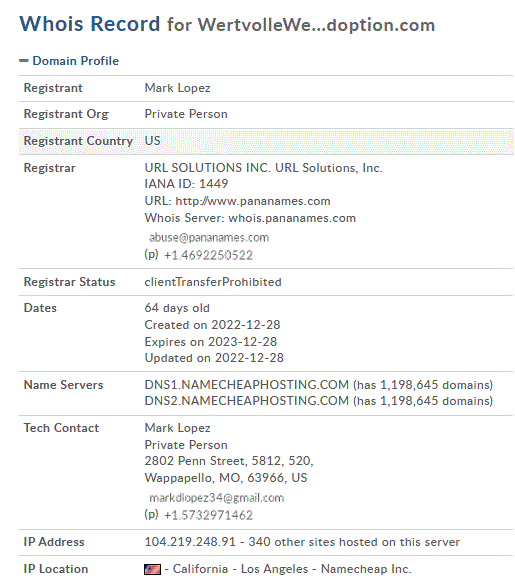The image size is (515, 582).
Task: Click the Private Person registrant org
Action: 186,114
